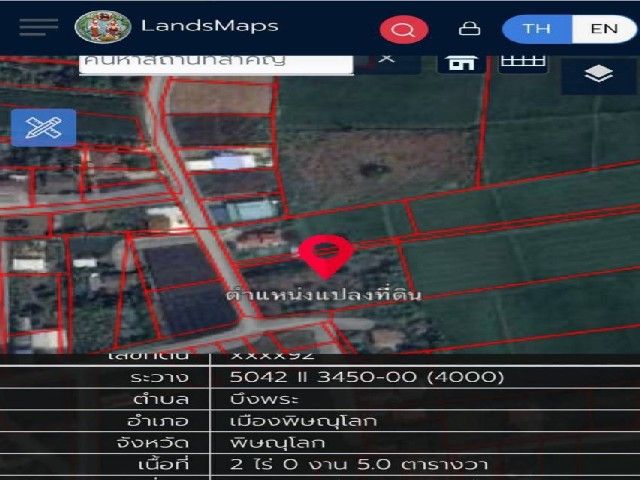Select the sub-district value บึงพระ

pyautogui.click(x=264, y=399)
